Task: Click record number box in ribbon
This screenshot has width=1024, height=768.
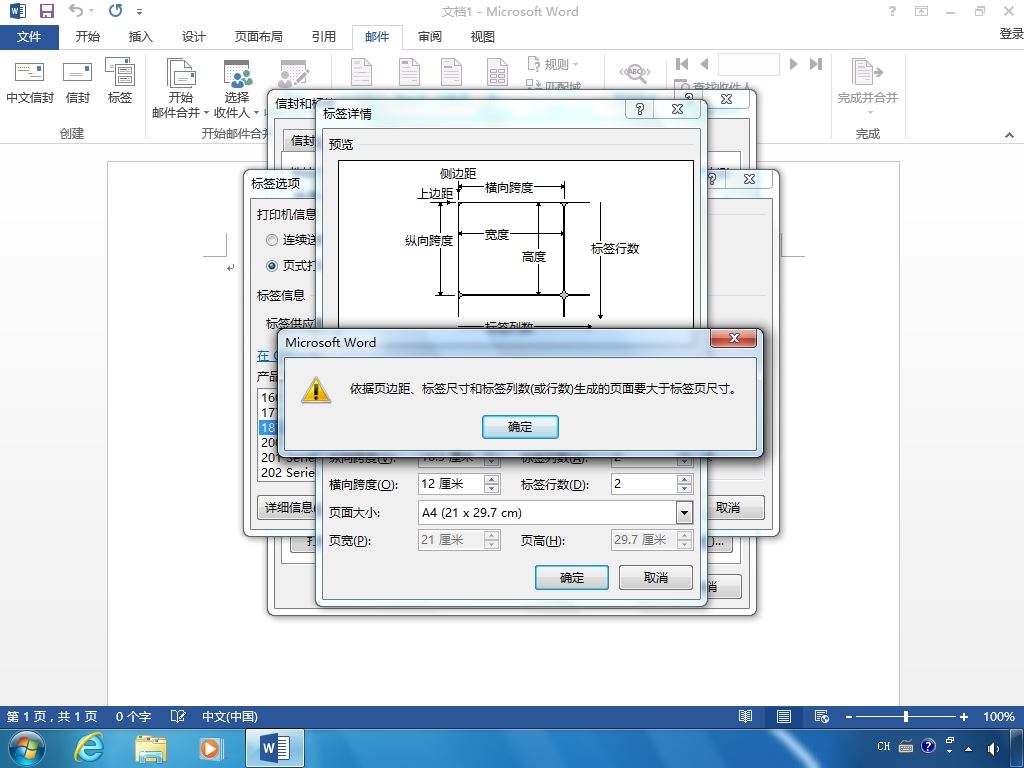Action: pyautogui.click(x=748, y=64)
